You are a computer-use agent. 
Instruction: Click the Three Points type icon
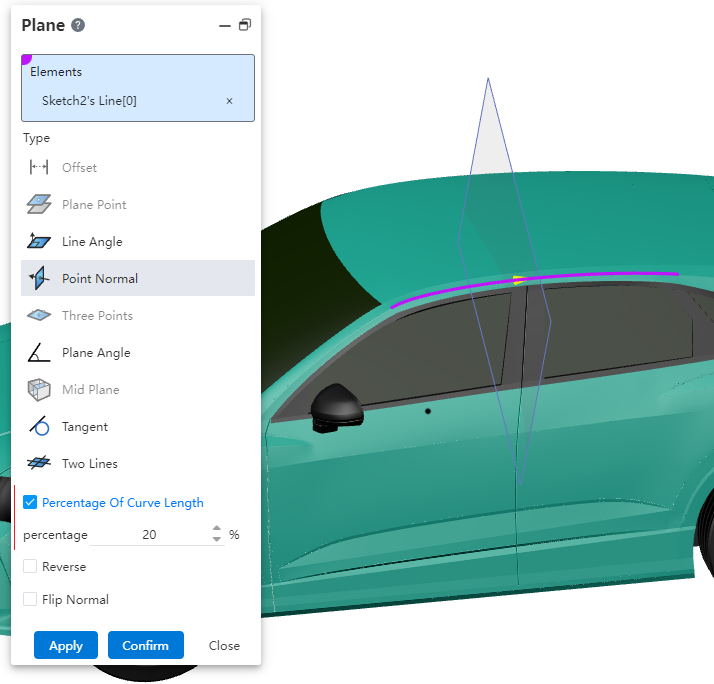39,315
